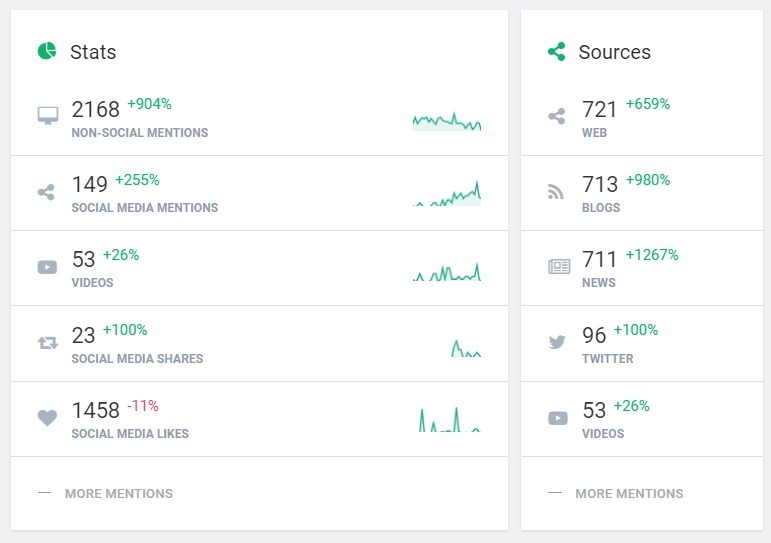771x543 pixels.
Task: Click the Twitter bird icon
Action: point(557,342)
